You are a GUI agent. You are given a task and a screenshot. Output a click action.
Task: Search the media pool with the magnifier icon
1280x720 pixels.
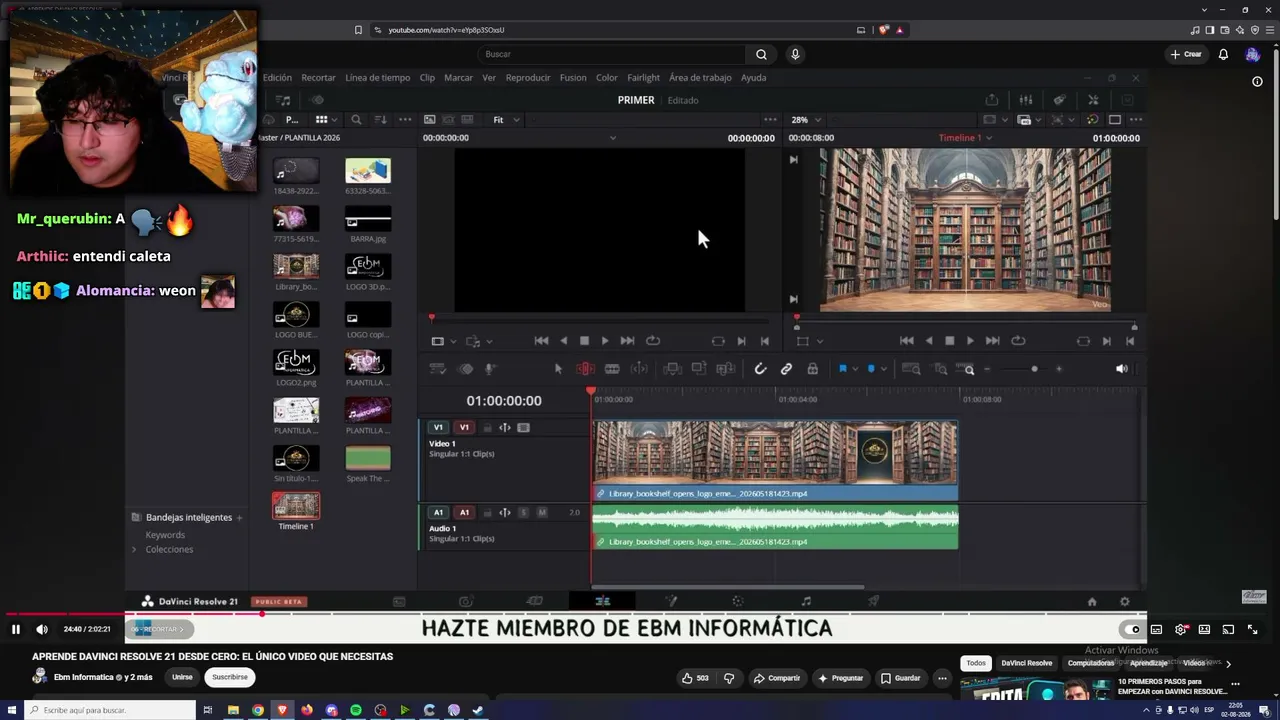[356, 120]
